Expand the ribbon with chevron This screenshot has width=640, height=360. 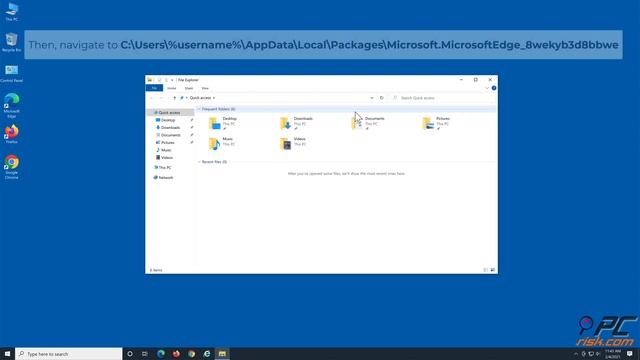pyautogui.click(x=487, y=88)
